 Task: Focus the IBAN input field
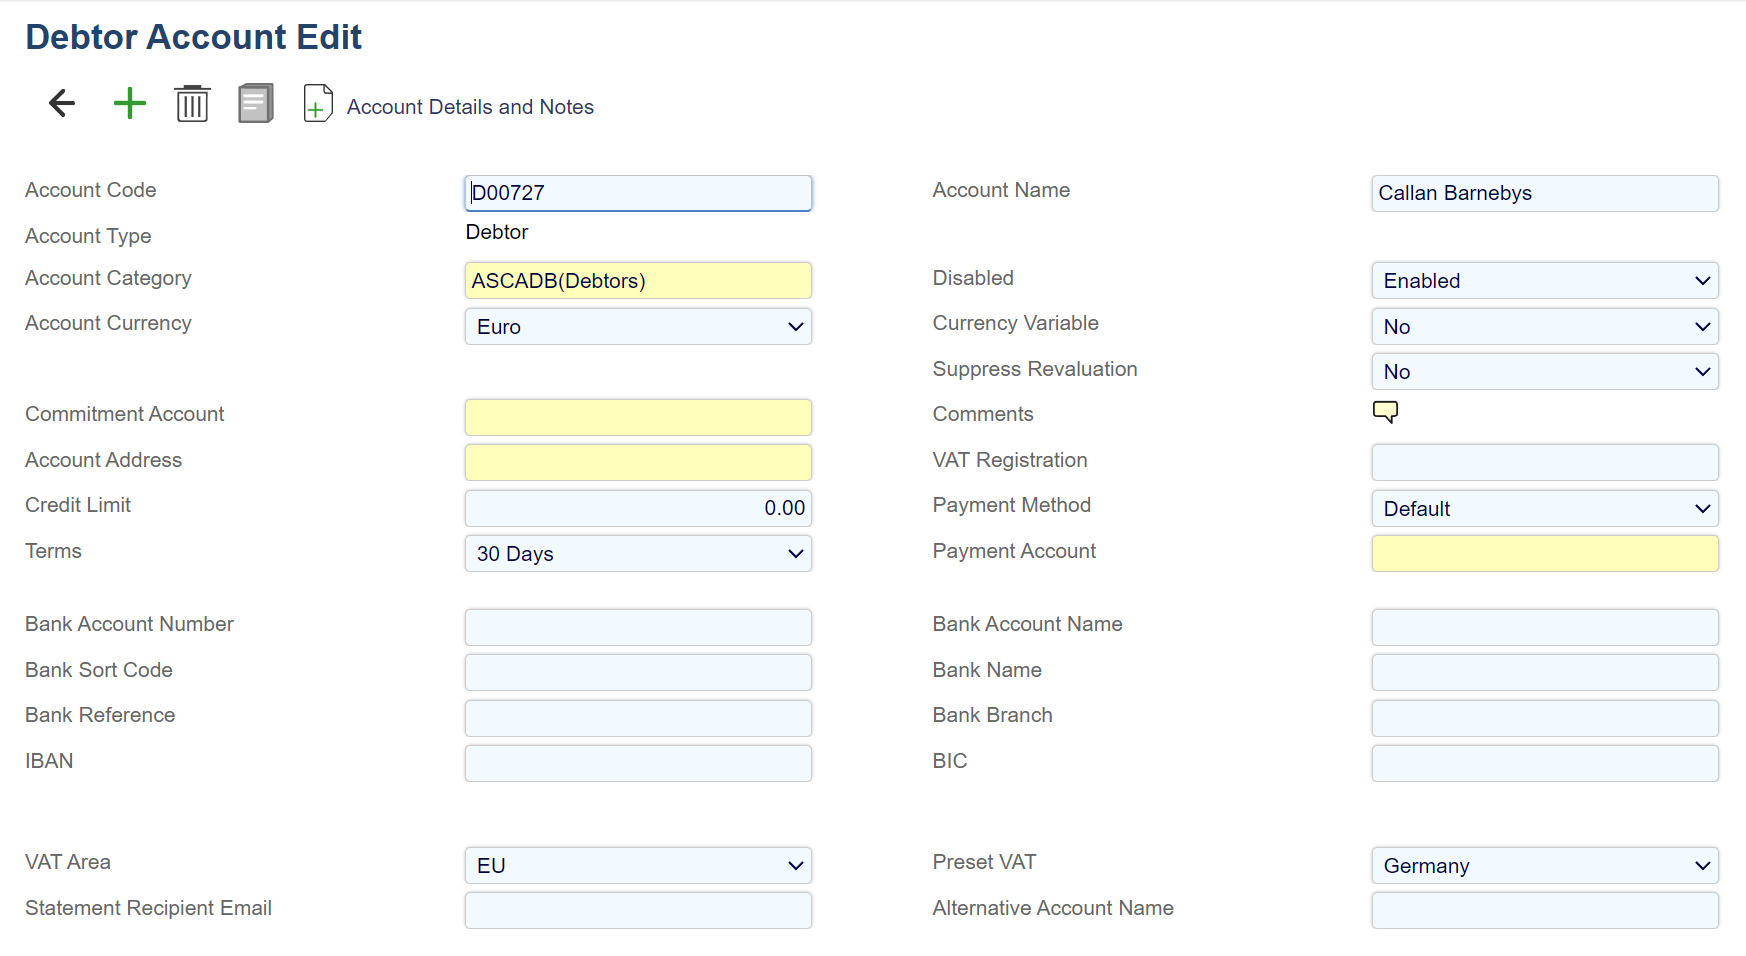(638, 763)
